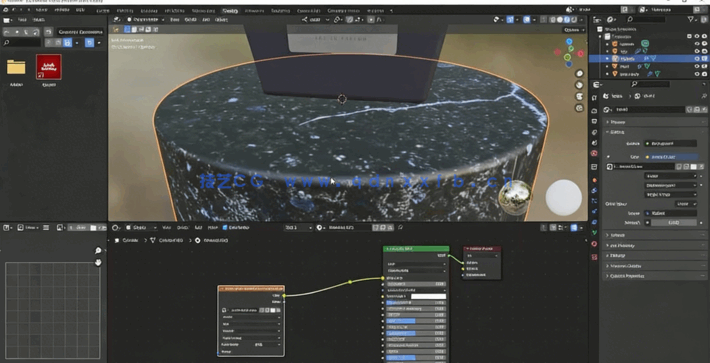710x363 pixels.
Task: Open viewport shading options dropdown arrow
Action: point(581,20)
